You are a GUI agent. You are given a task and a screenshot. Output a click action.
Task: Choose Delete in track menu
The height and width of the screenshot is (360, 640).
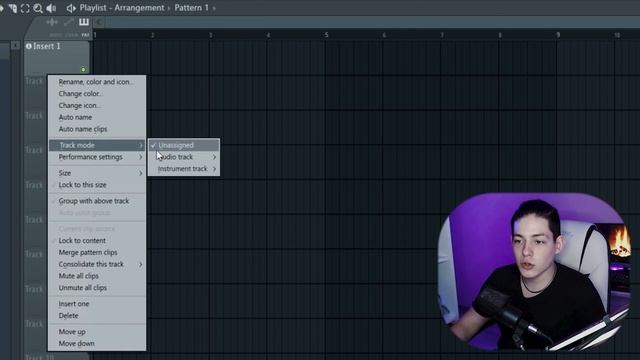point(96,316)
